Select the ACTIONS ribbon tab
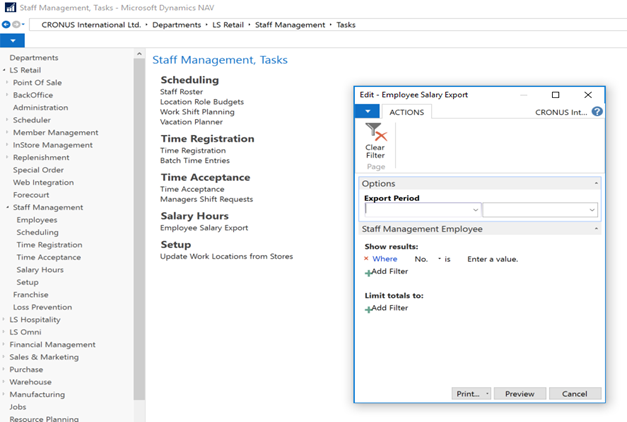This screenshot has height=422, width=627. pos(406,112)
